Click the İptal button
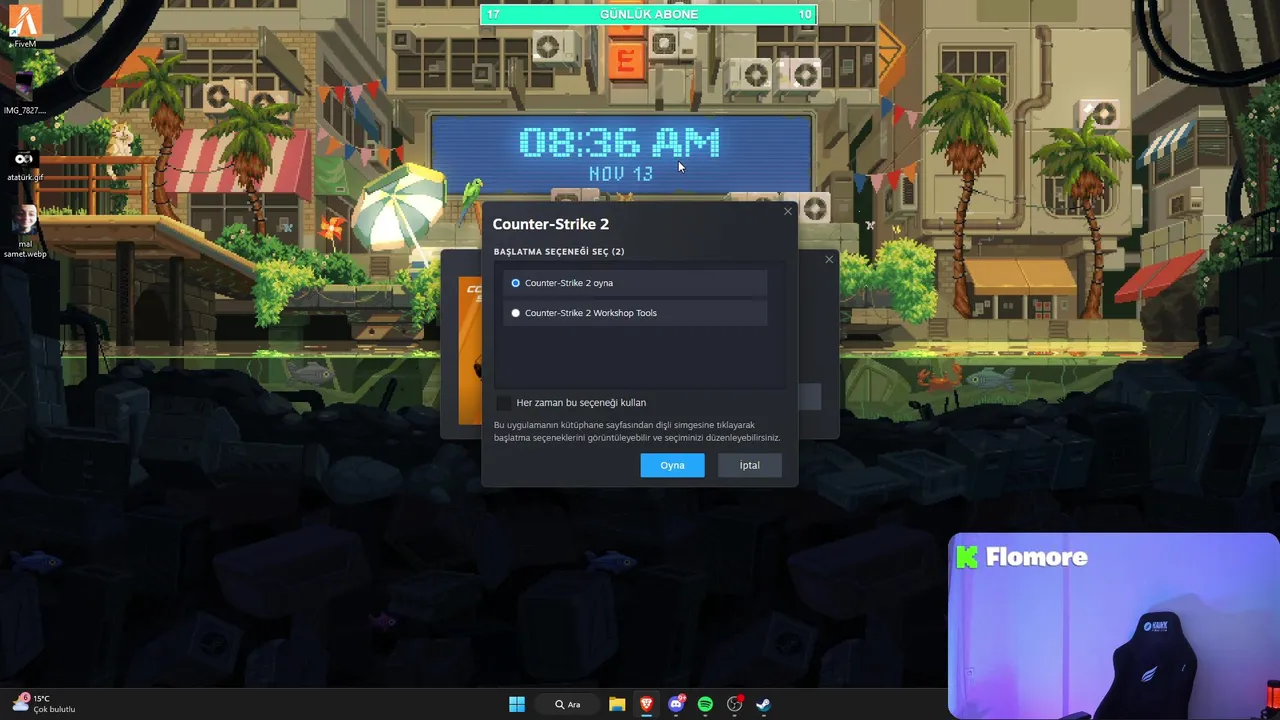 pyautogui.click(x=750, y=465)
